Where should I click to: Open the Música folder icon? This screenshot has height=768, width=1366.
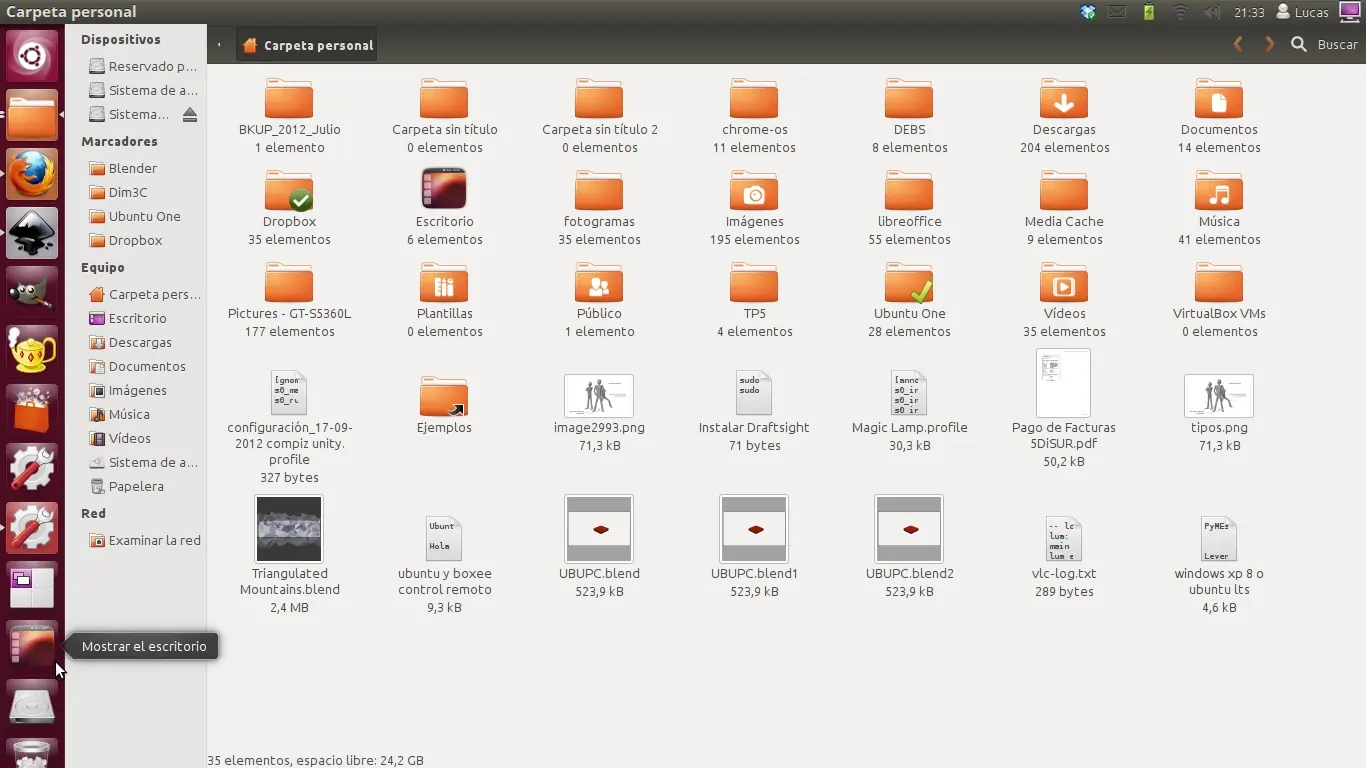[1218, 192]
